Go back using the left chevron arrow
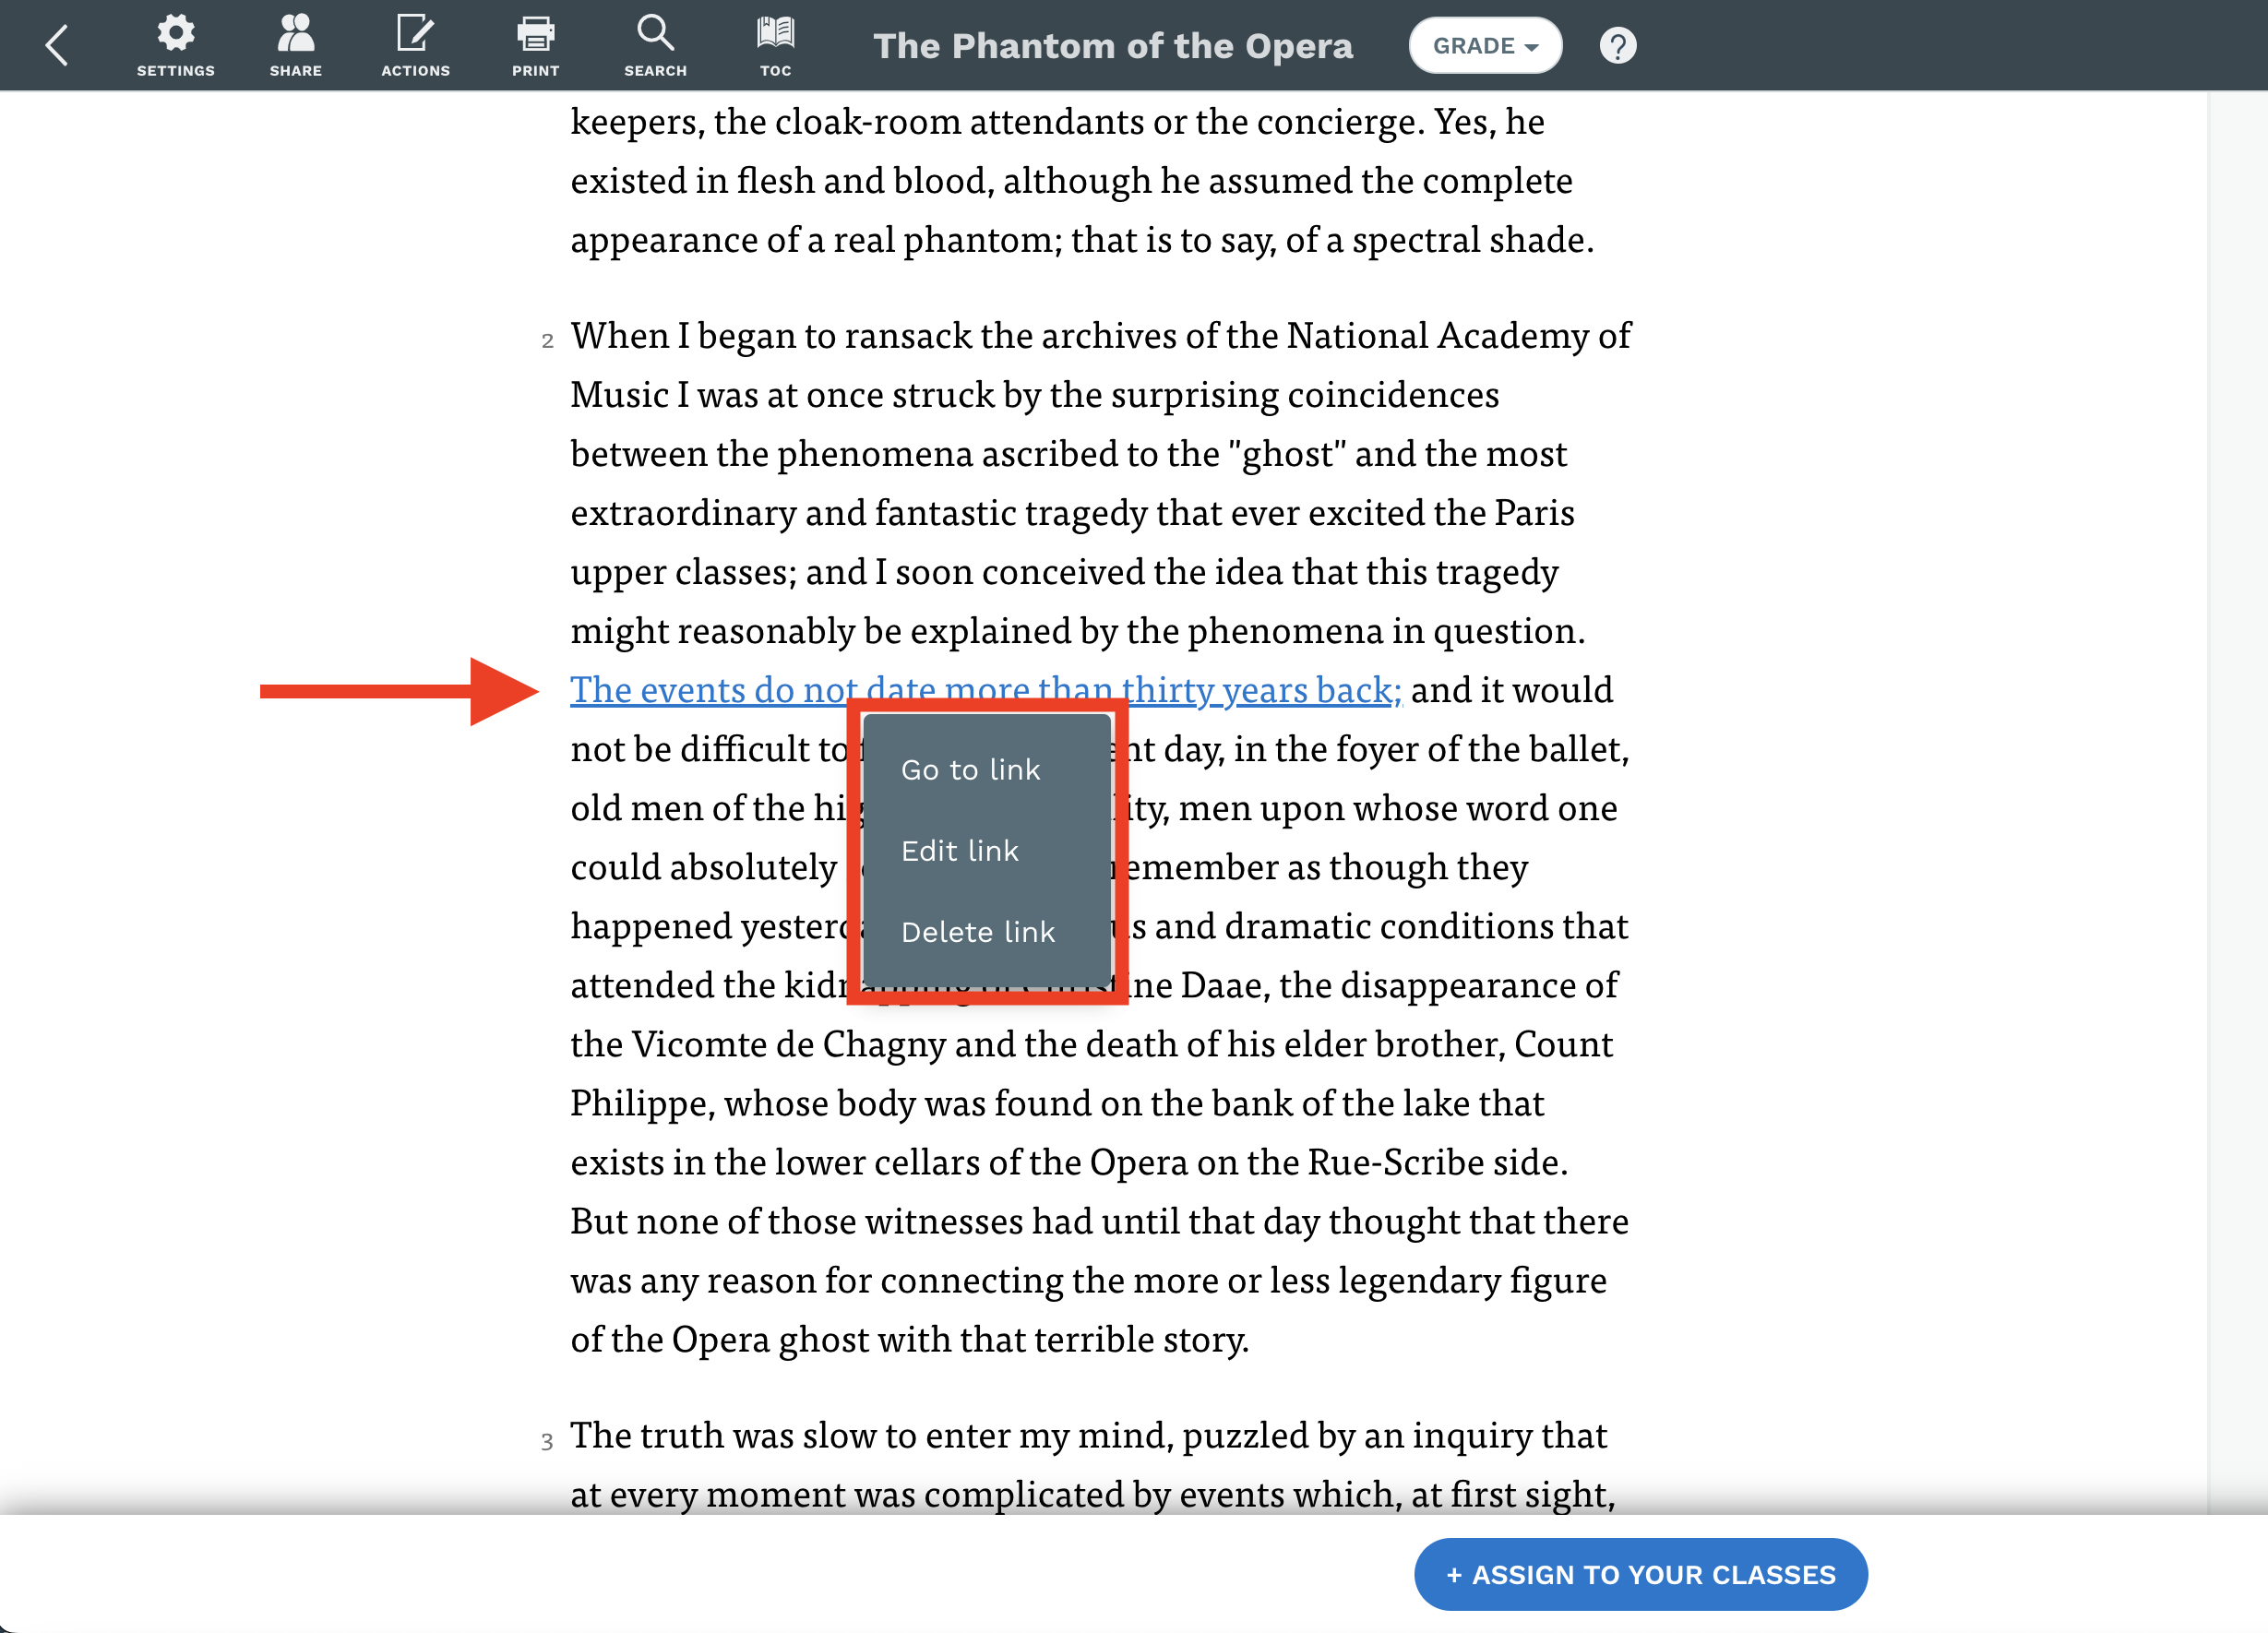Image resolution: width=2268 pixels, height=1633 pixels. point(57,46)
